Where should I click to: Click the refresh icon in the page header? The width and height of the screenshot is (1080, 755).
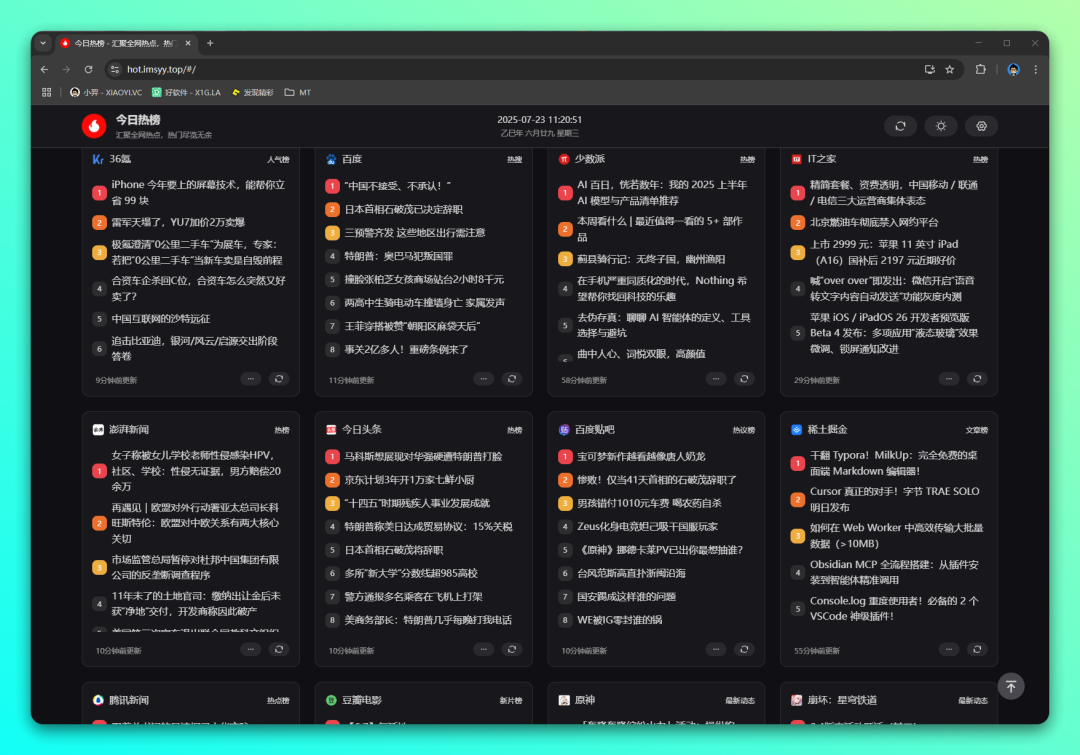pos(900,126)
